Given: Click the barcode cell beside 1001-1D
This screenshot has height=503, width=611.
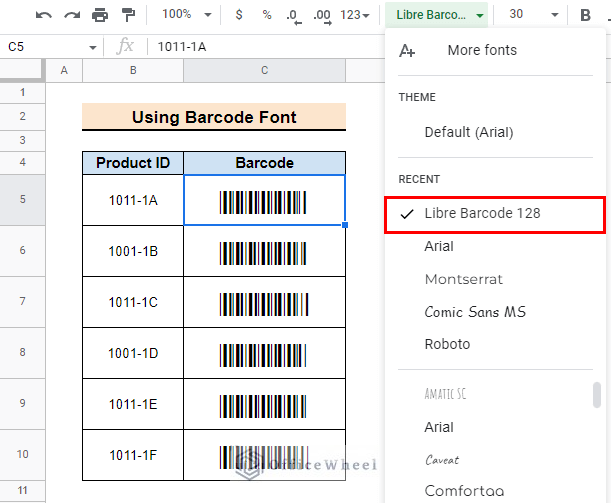Looking at the screenshot, I should (x=264, y=353).
